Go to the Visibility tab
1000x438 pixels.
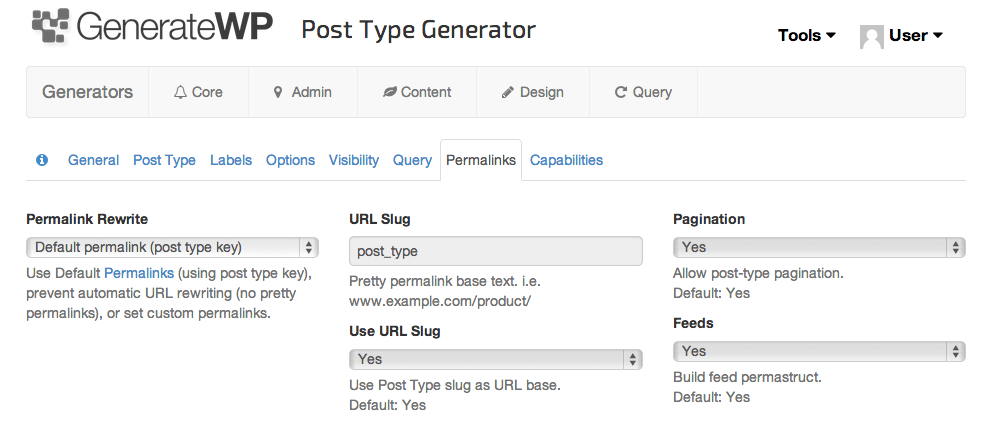(354, 160)
